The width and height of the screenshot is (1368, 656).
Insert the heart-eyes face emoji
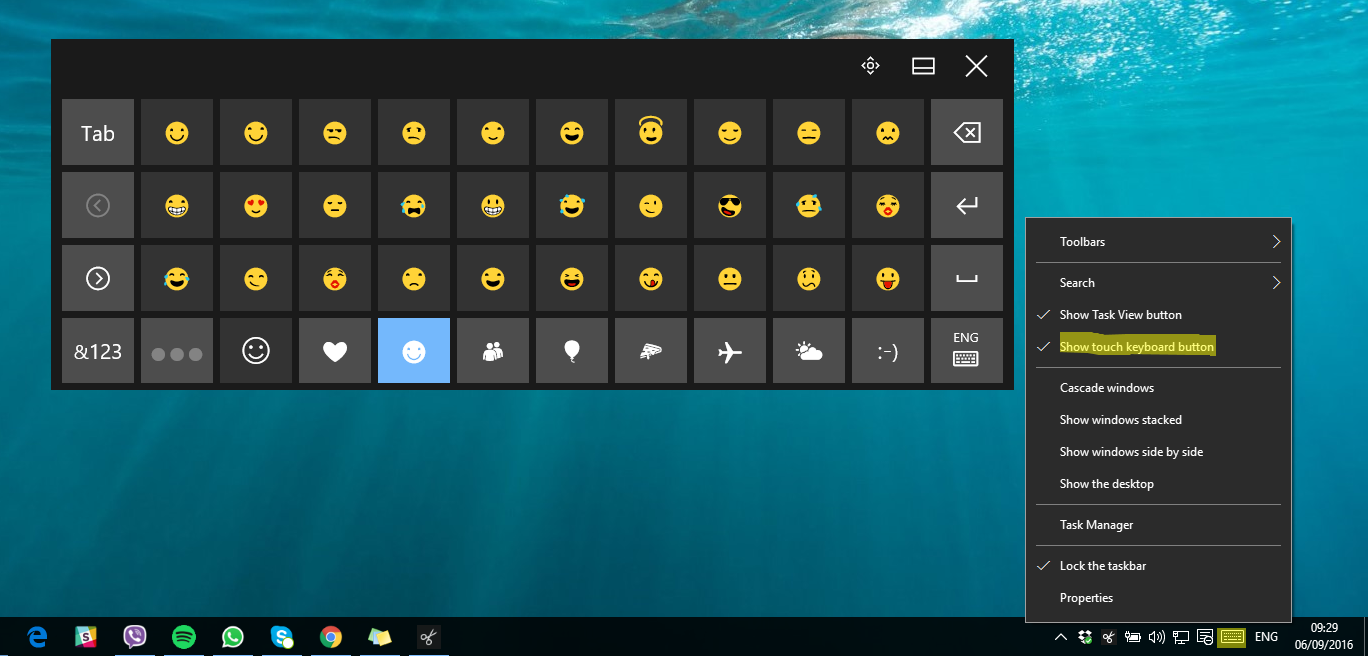pos(256,206)
